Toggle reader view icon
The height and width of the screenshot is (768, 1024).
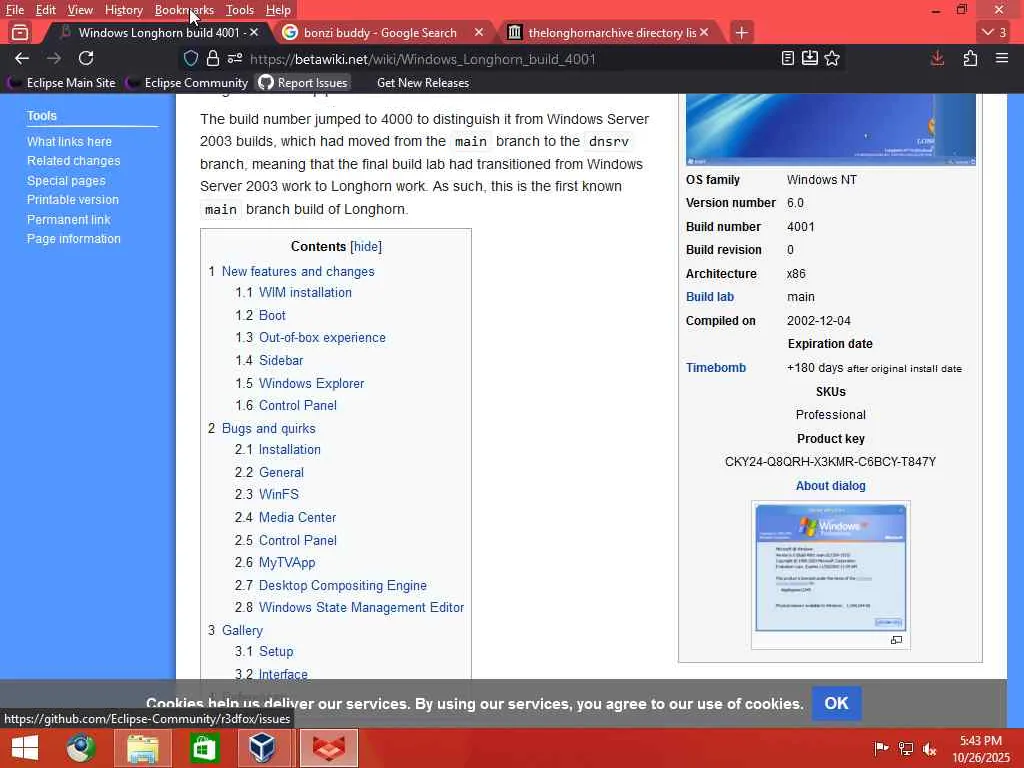point(788,59)
